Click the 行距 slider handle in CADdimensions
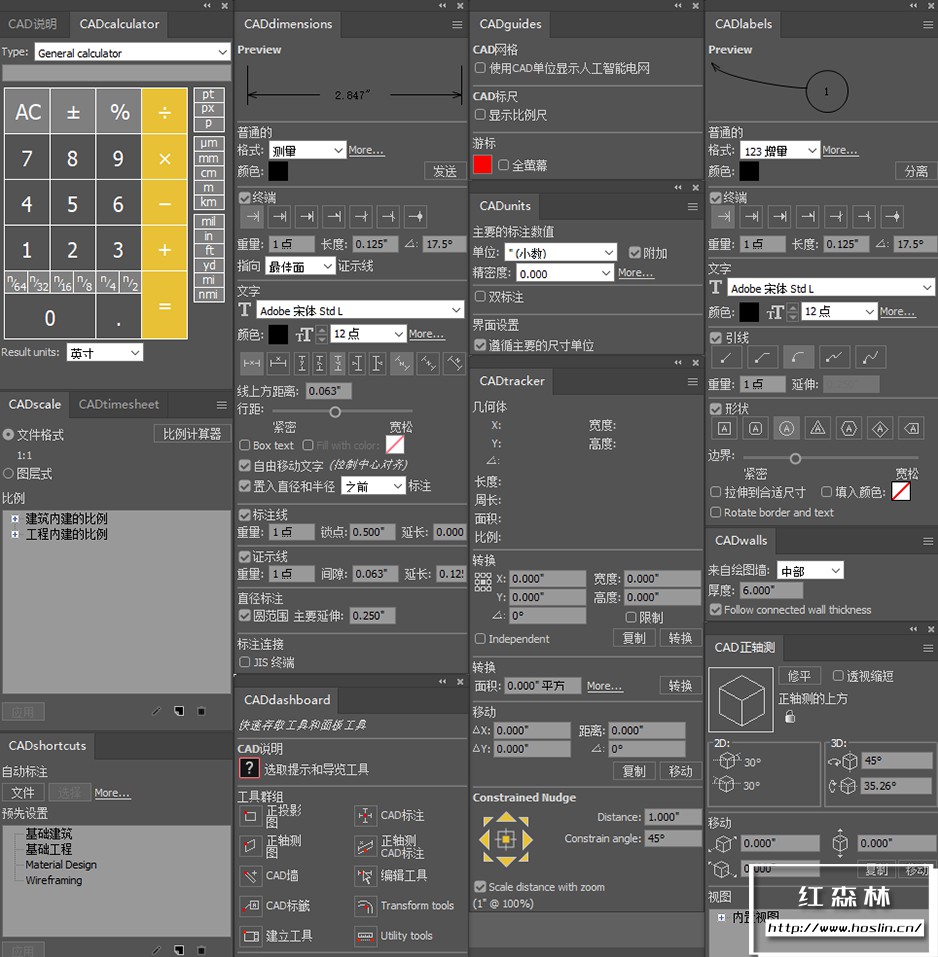 335,412
